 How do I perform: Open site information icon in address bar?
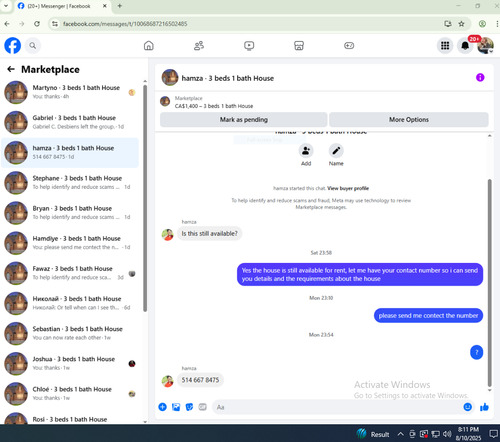pos(55,24)
